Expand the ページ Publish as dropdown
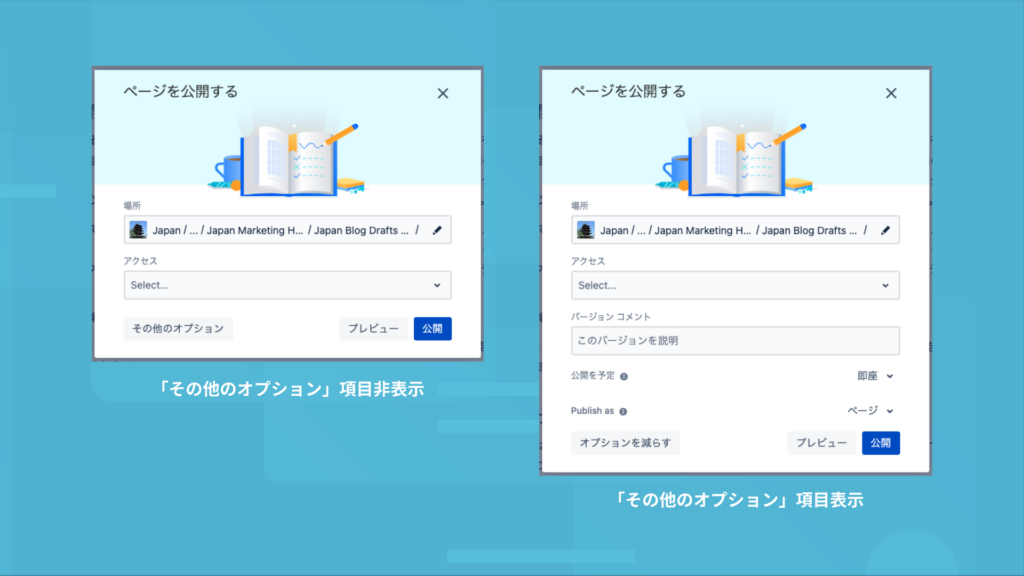 [x=871, y=411]
